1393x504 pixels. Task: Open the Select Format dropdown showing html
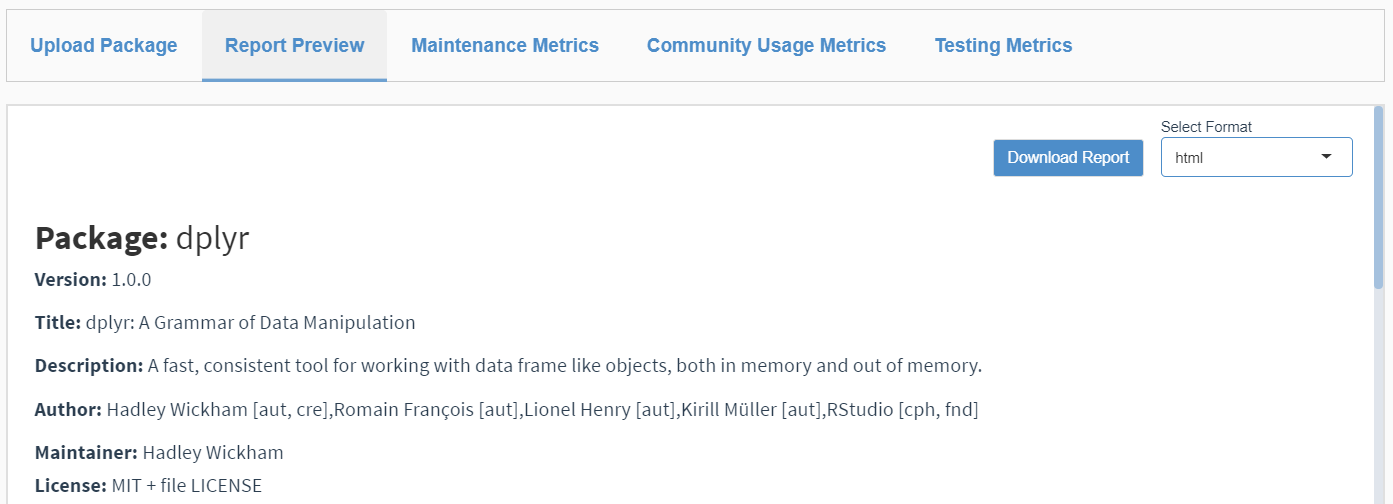(x=1256, y=157)
